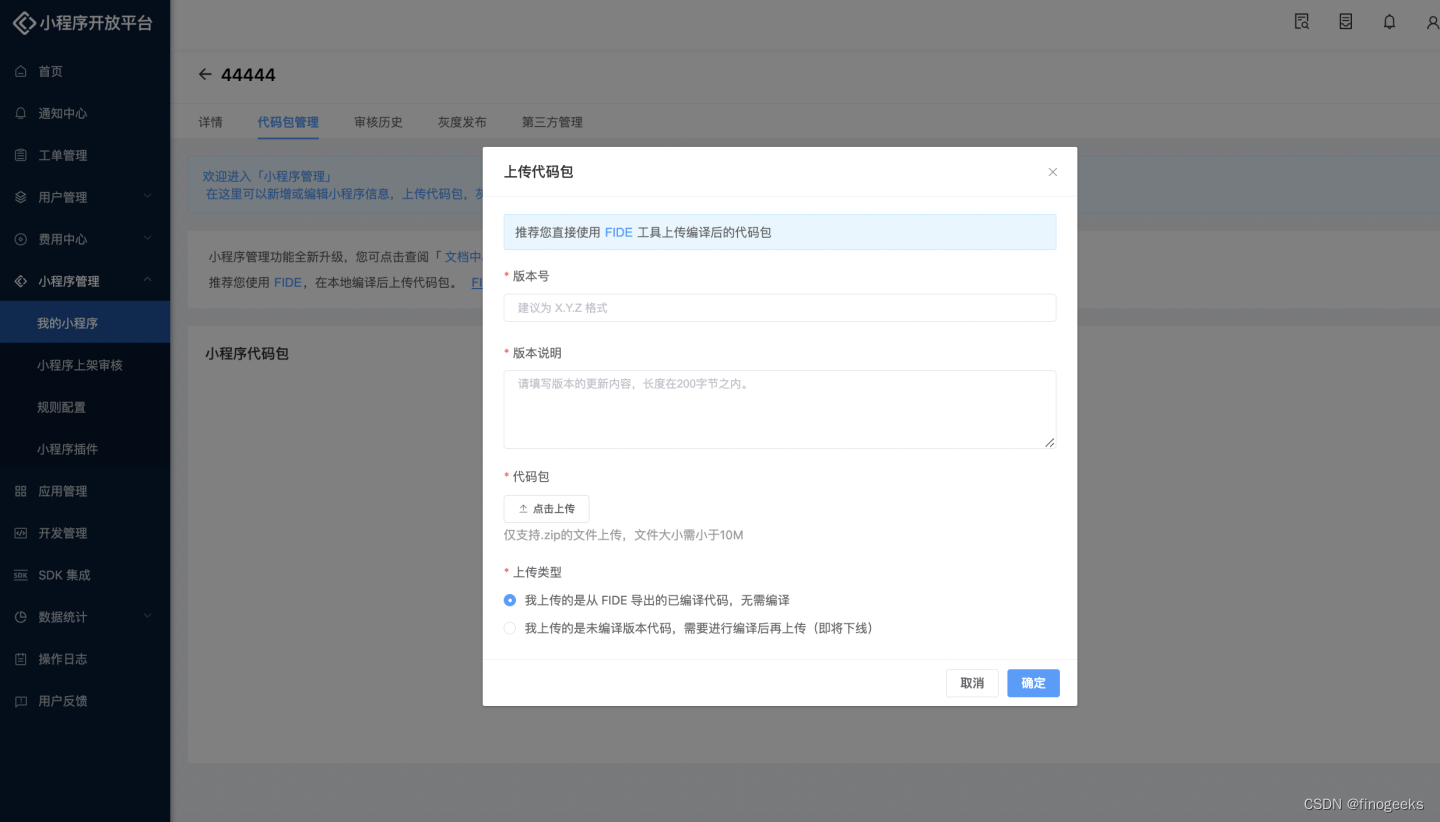The image size is (1440, 822).
Task: Click the FIDE link in the dialog banner
Action: point(618,231)
